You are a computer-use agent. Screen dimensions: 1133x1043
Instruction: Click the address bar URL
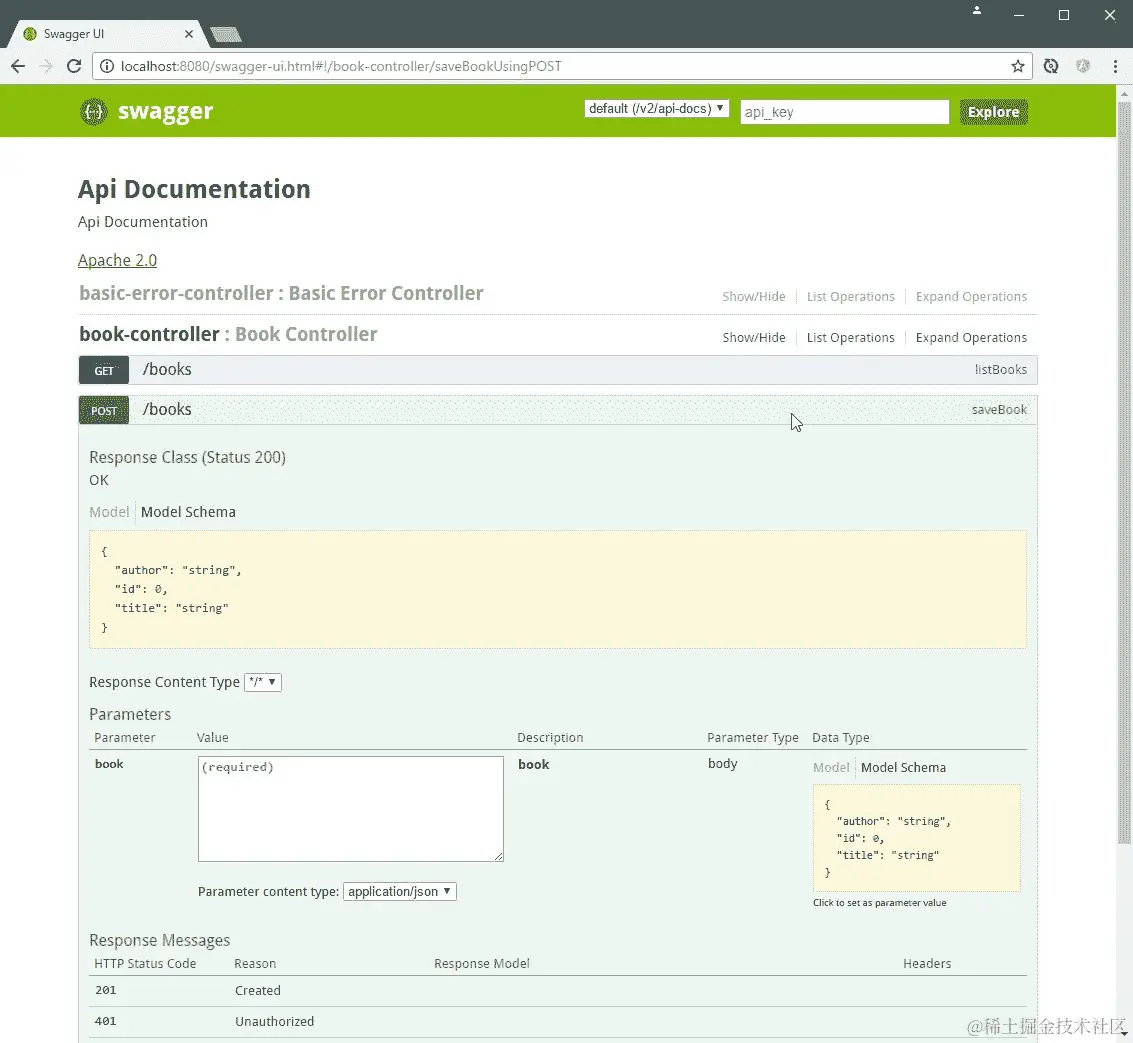340,66
